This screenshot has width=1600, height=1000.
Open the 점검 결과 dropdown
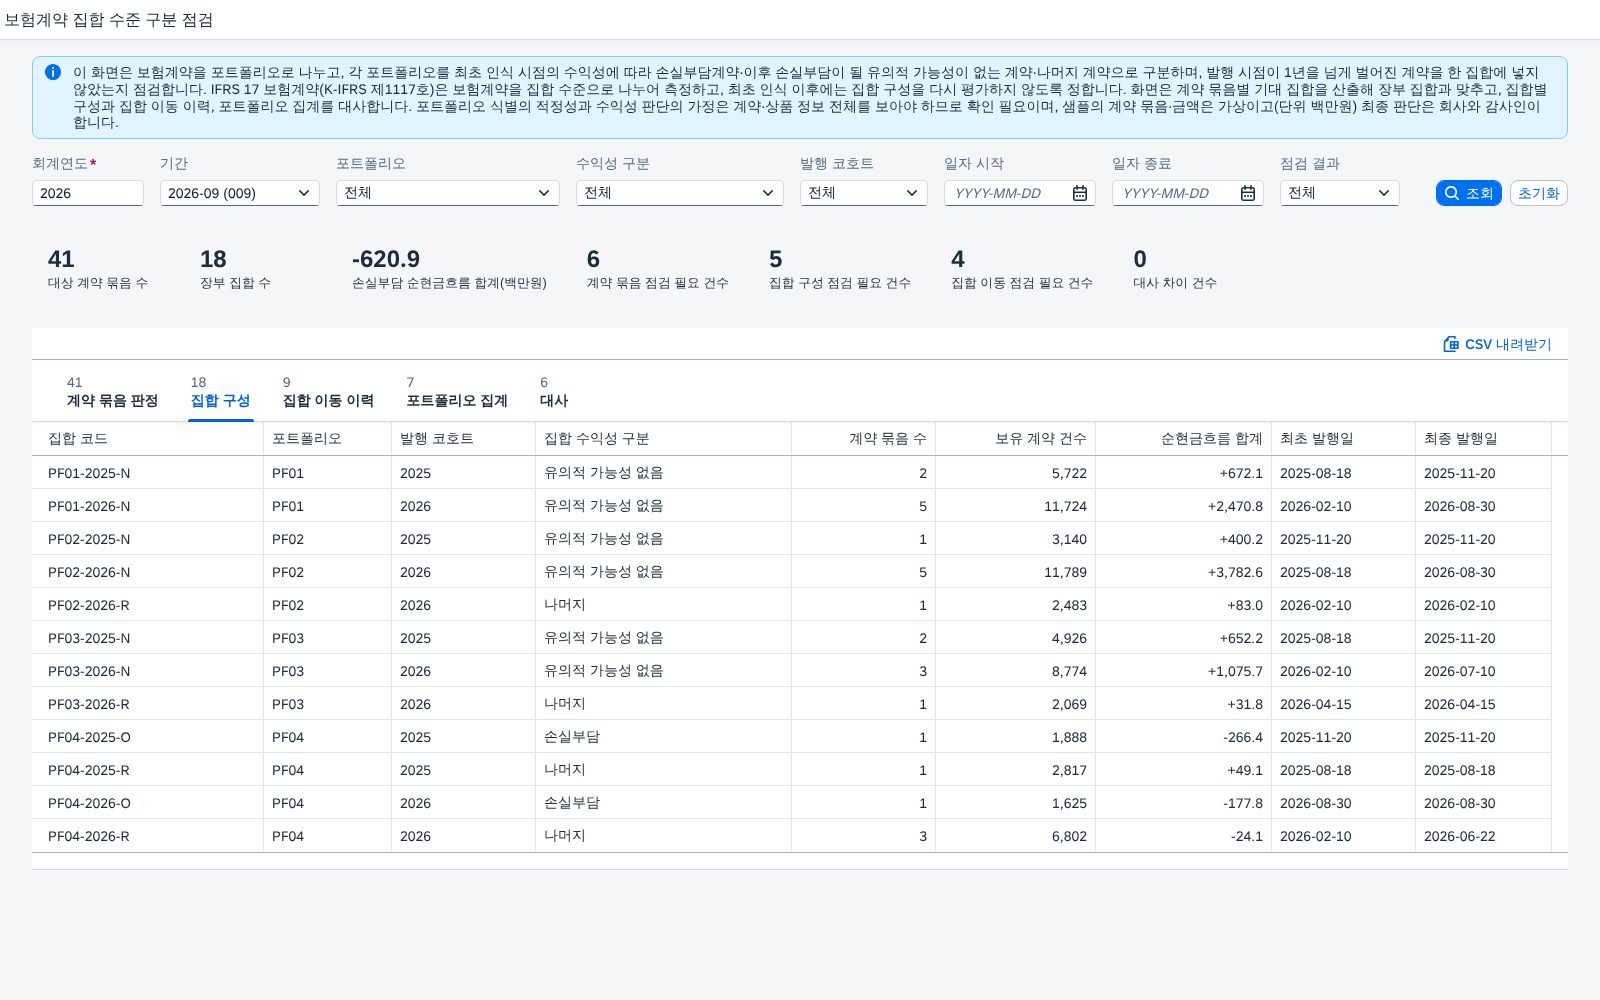1340,193
